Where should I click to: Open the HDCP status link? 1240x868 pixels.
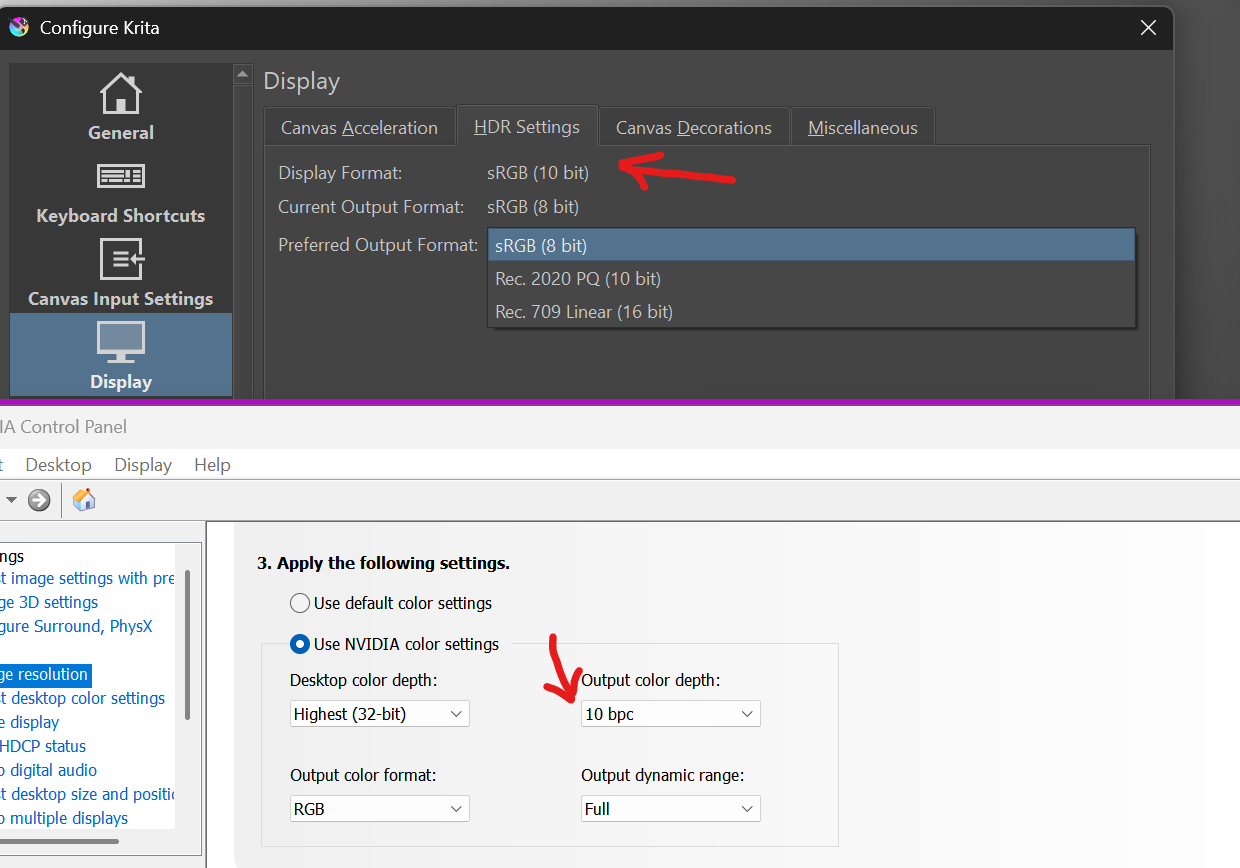[x=43, y=746]
